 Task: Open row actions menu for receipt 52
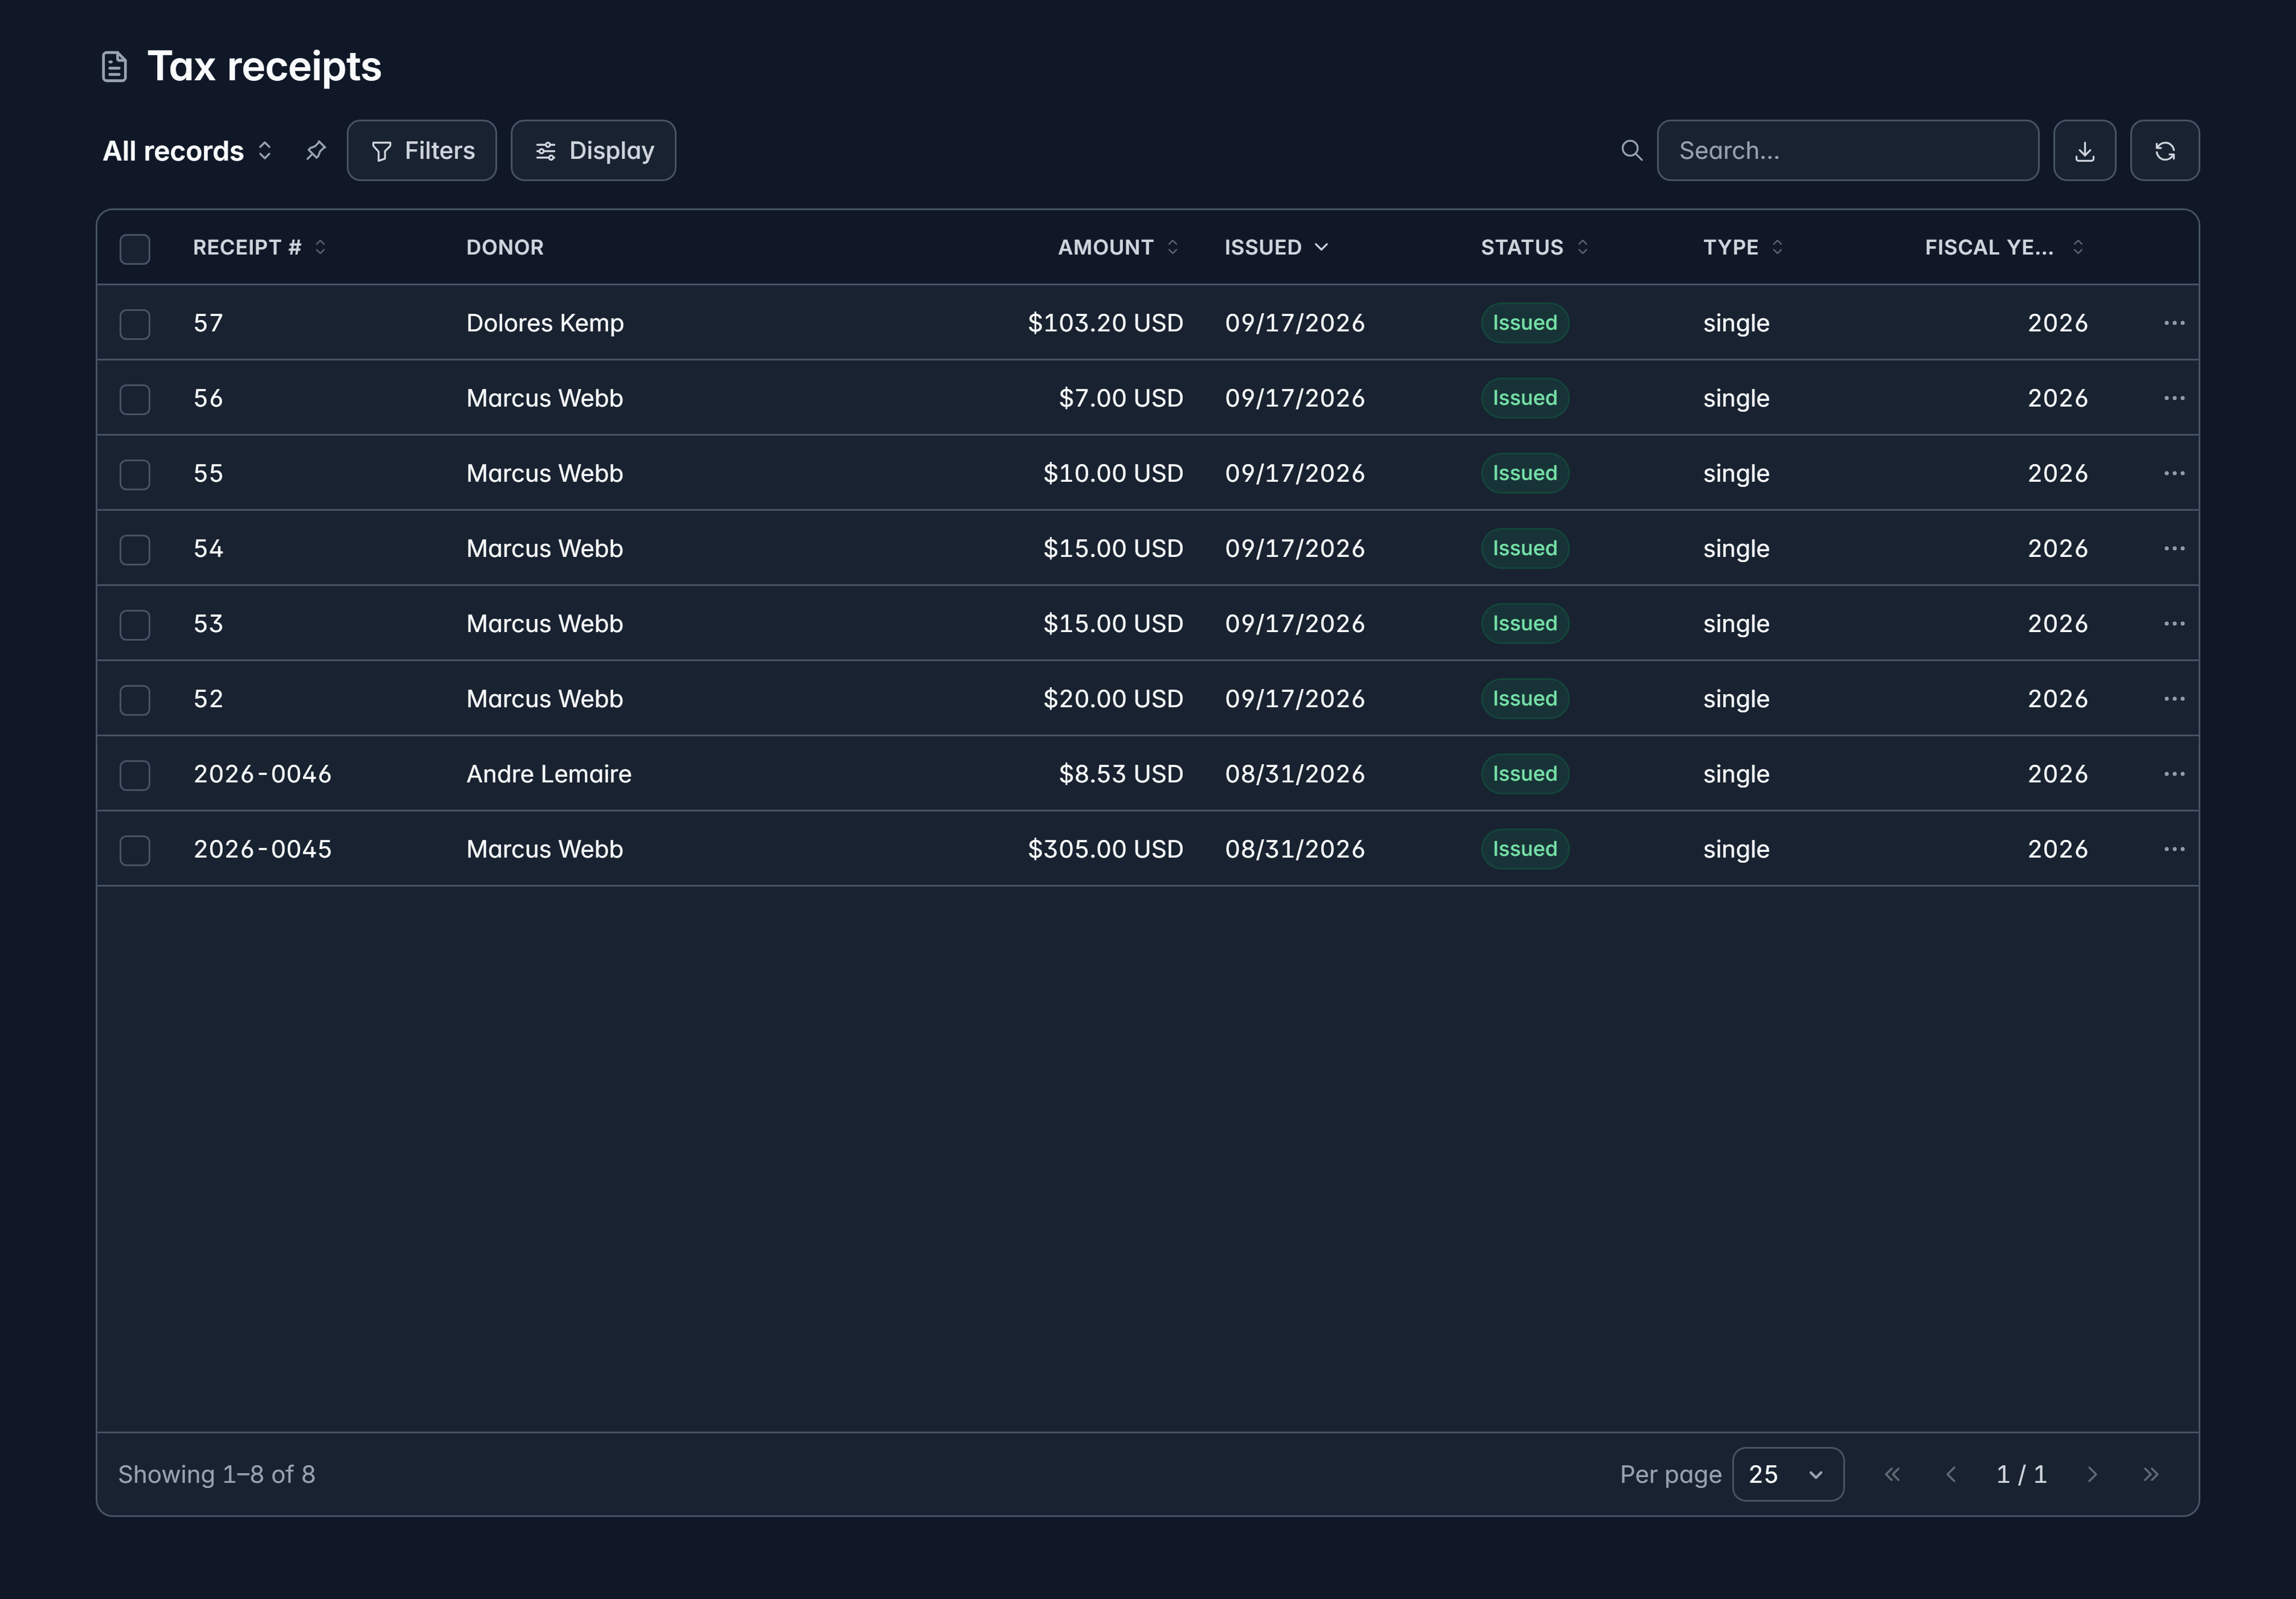point(2173,698)
